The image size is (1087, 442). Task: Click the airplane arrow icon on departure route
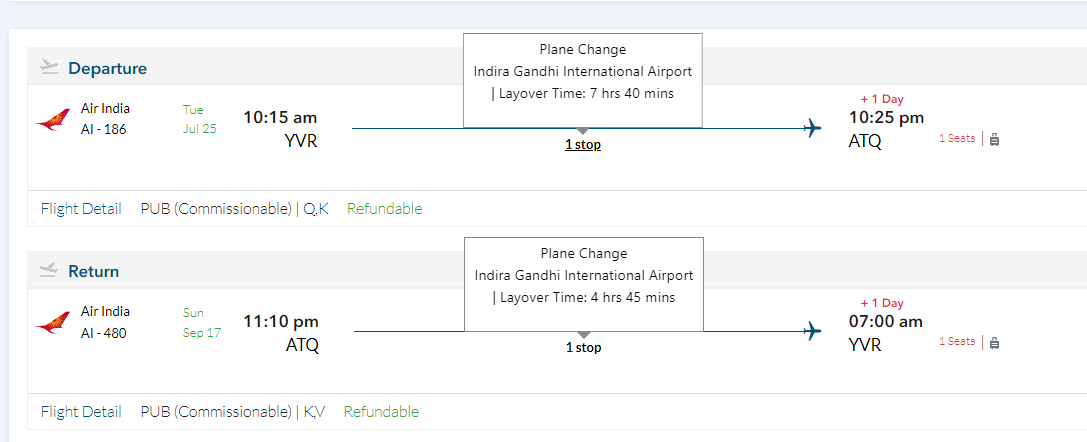point(812,128)
